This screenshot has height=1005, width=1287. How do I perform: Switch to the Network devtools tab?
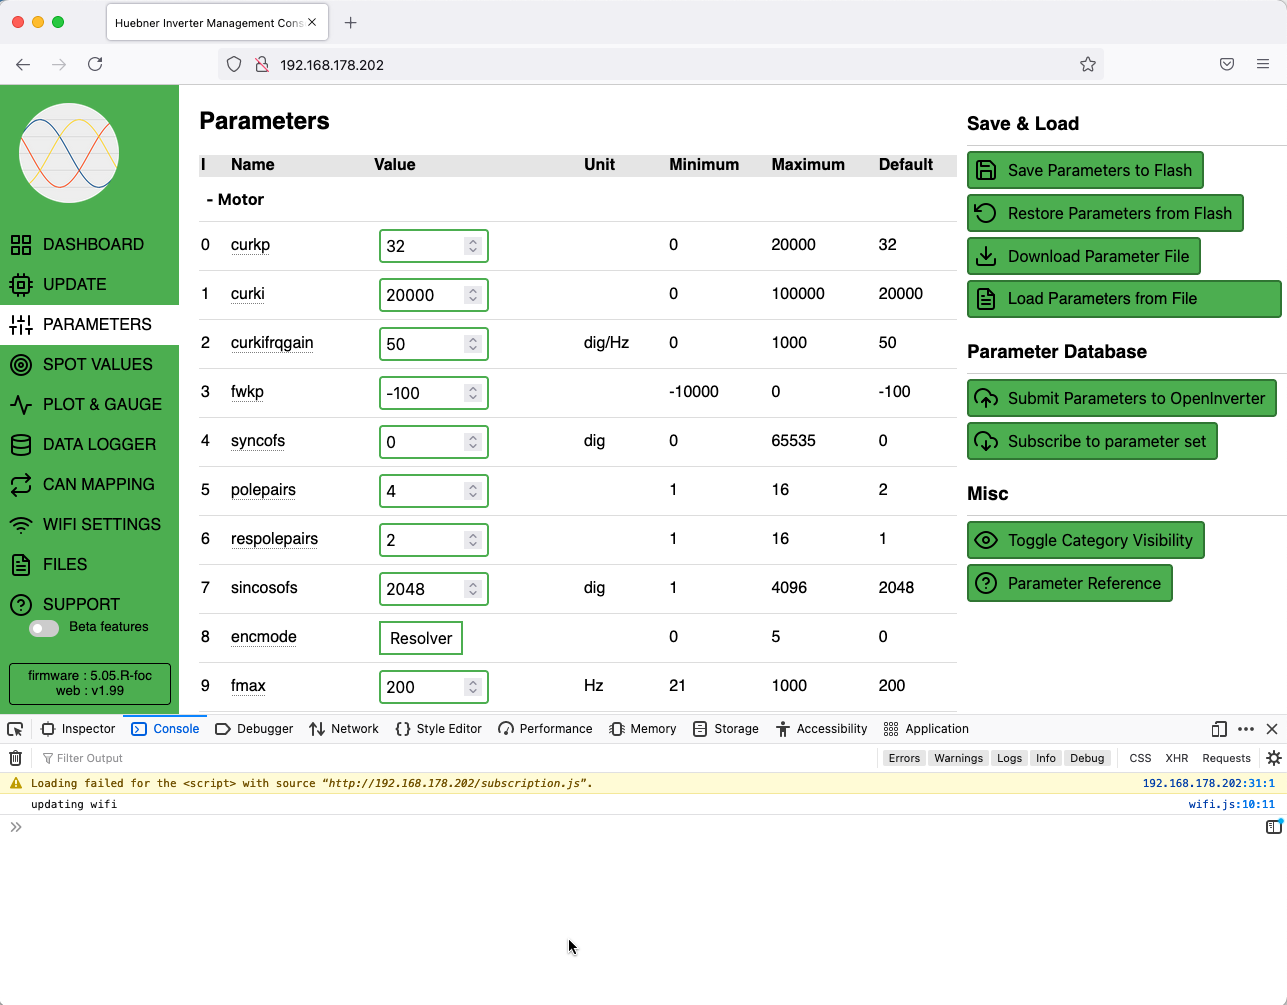(x=344, y=729)
